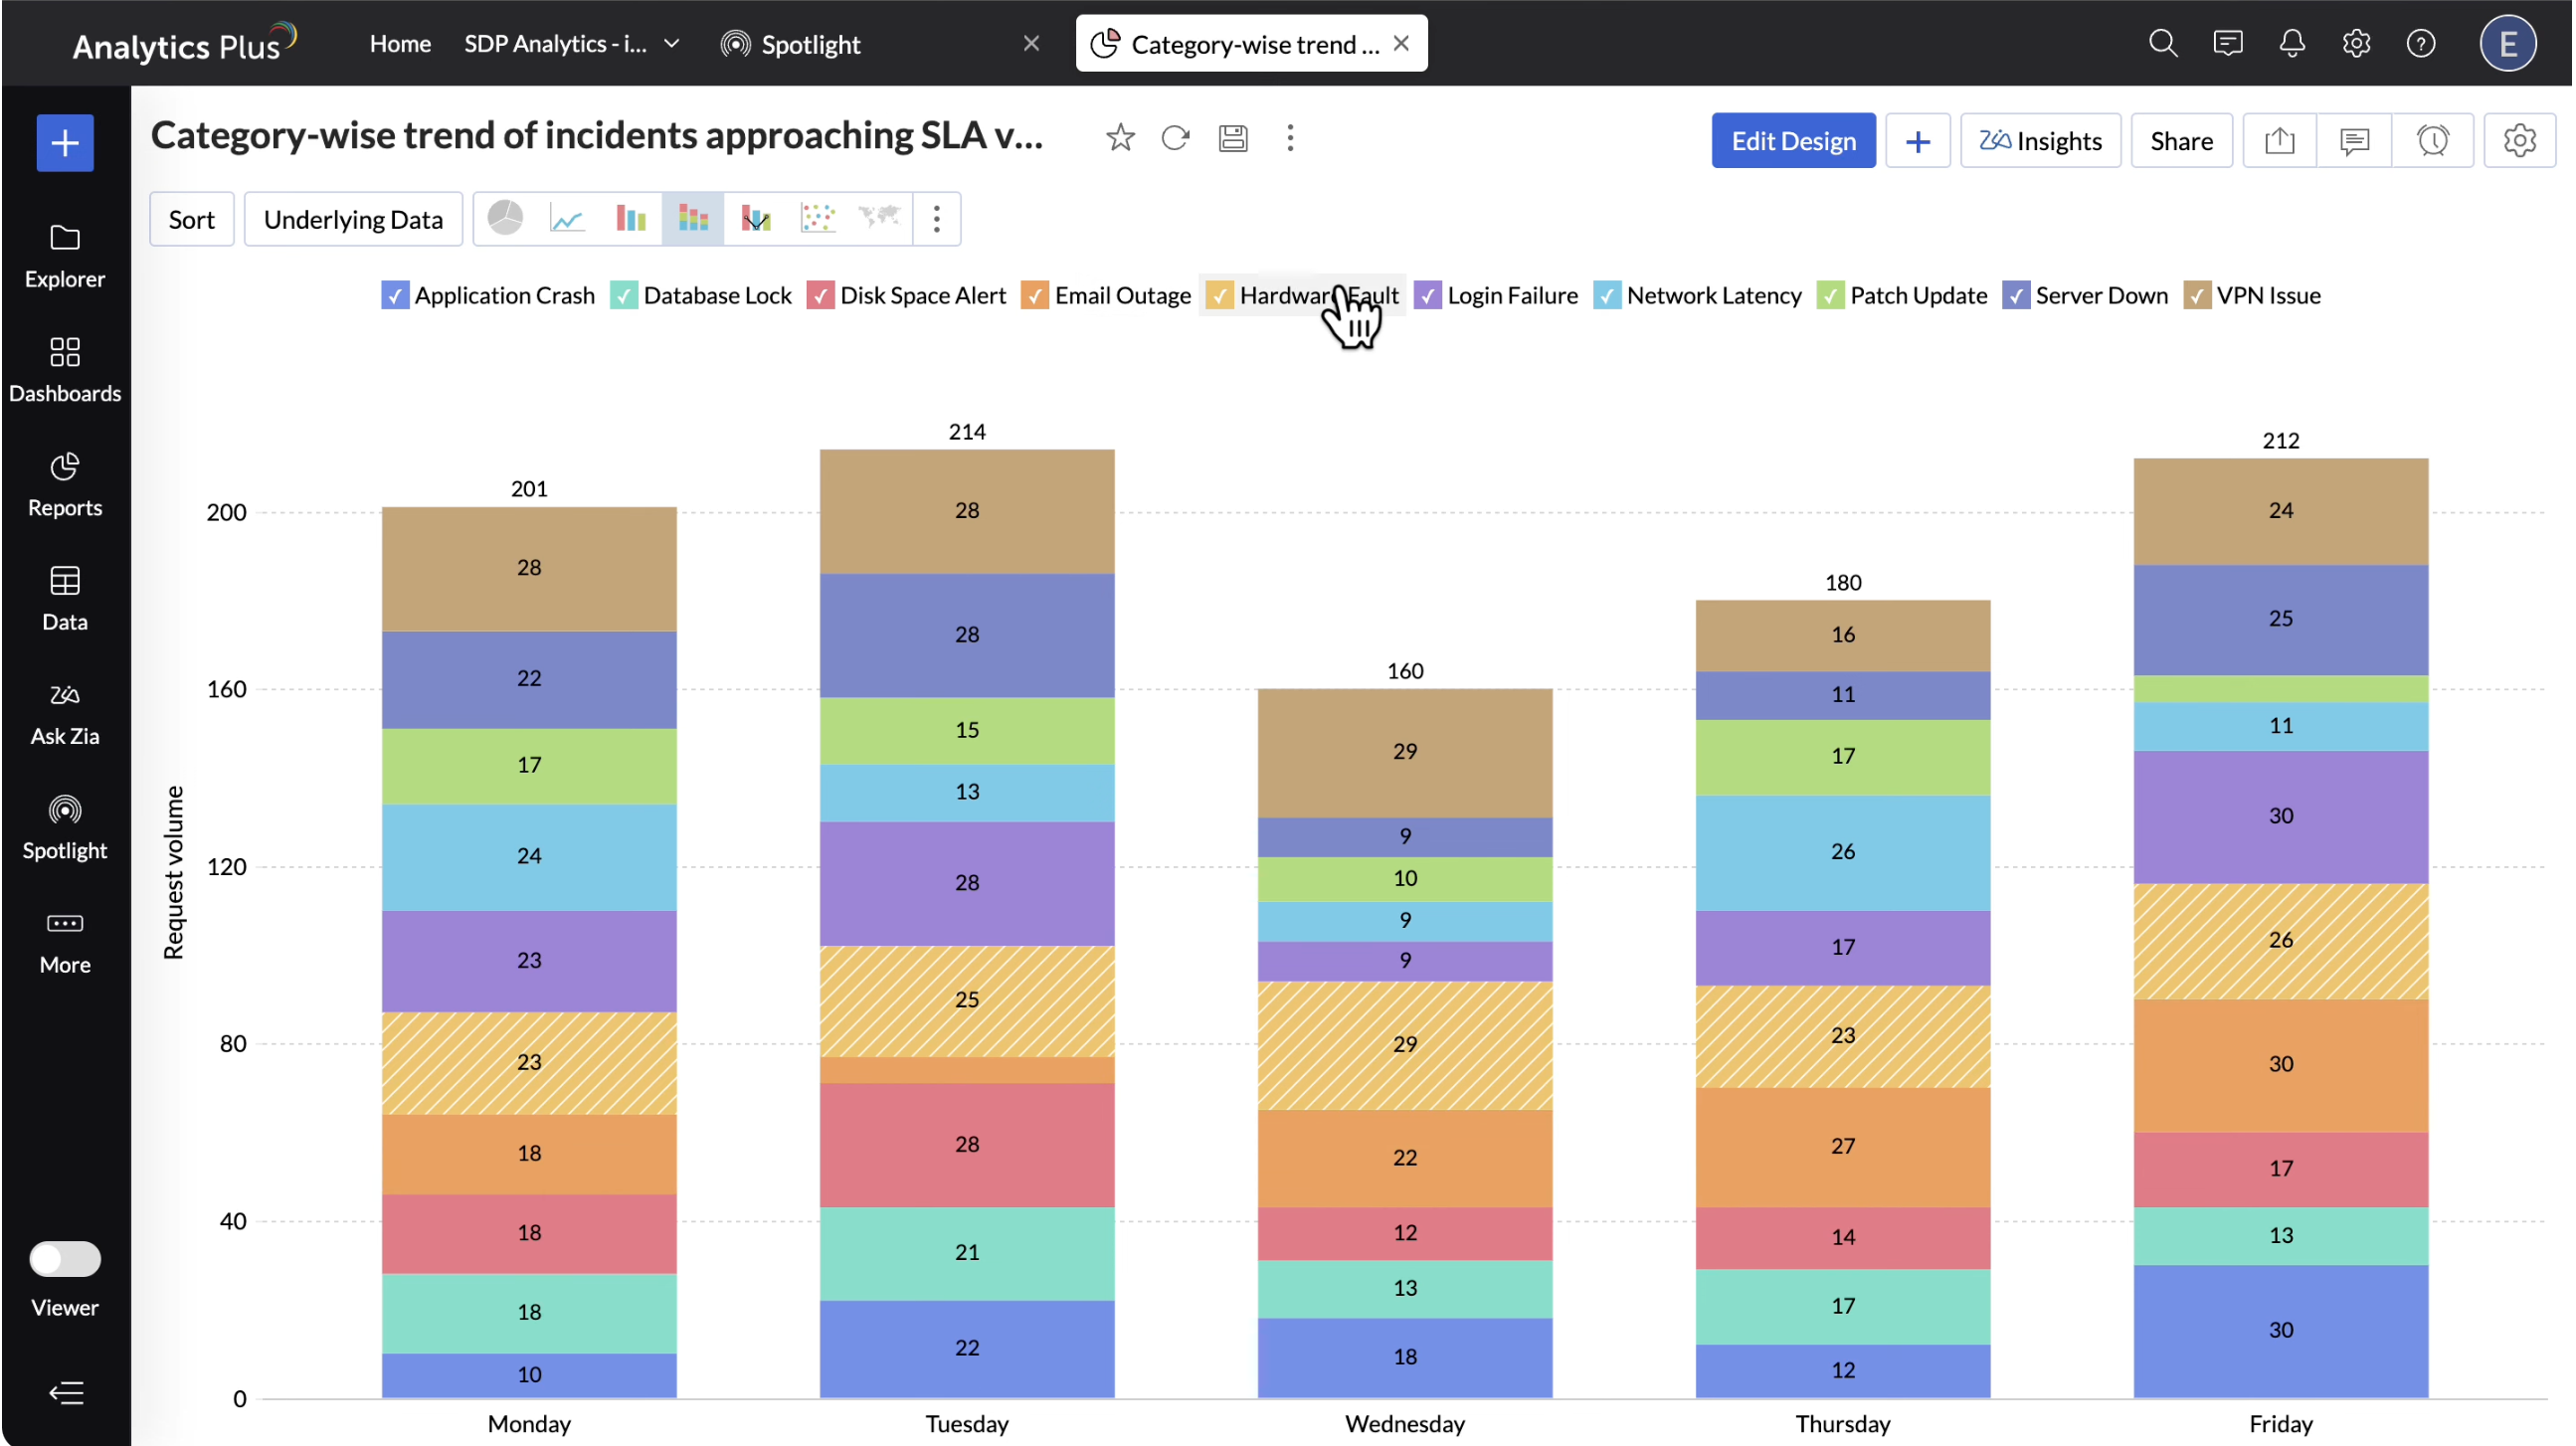
Task: Click Wednesday's Hardware Fault bar segment
Action: click(x=1405, y=1045)
